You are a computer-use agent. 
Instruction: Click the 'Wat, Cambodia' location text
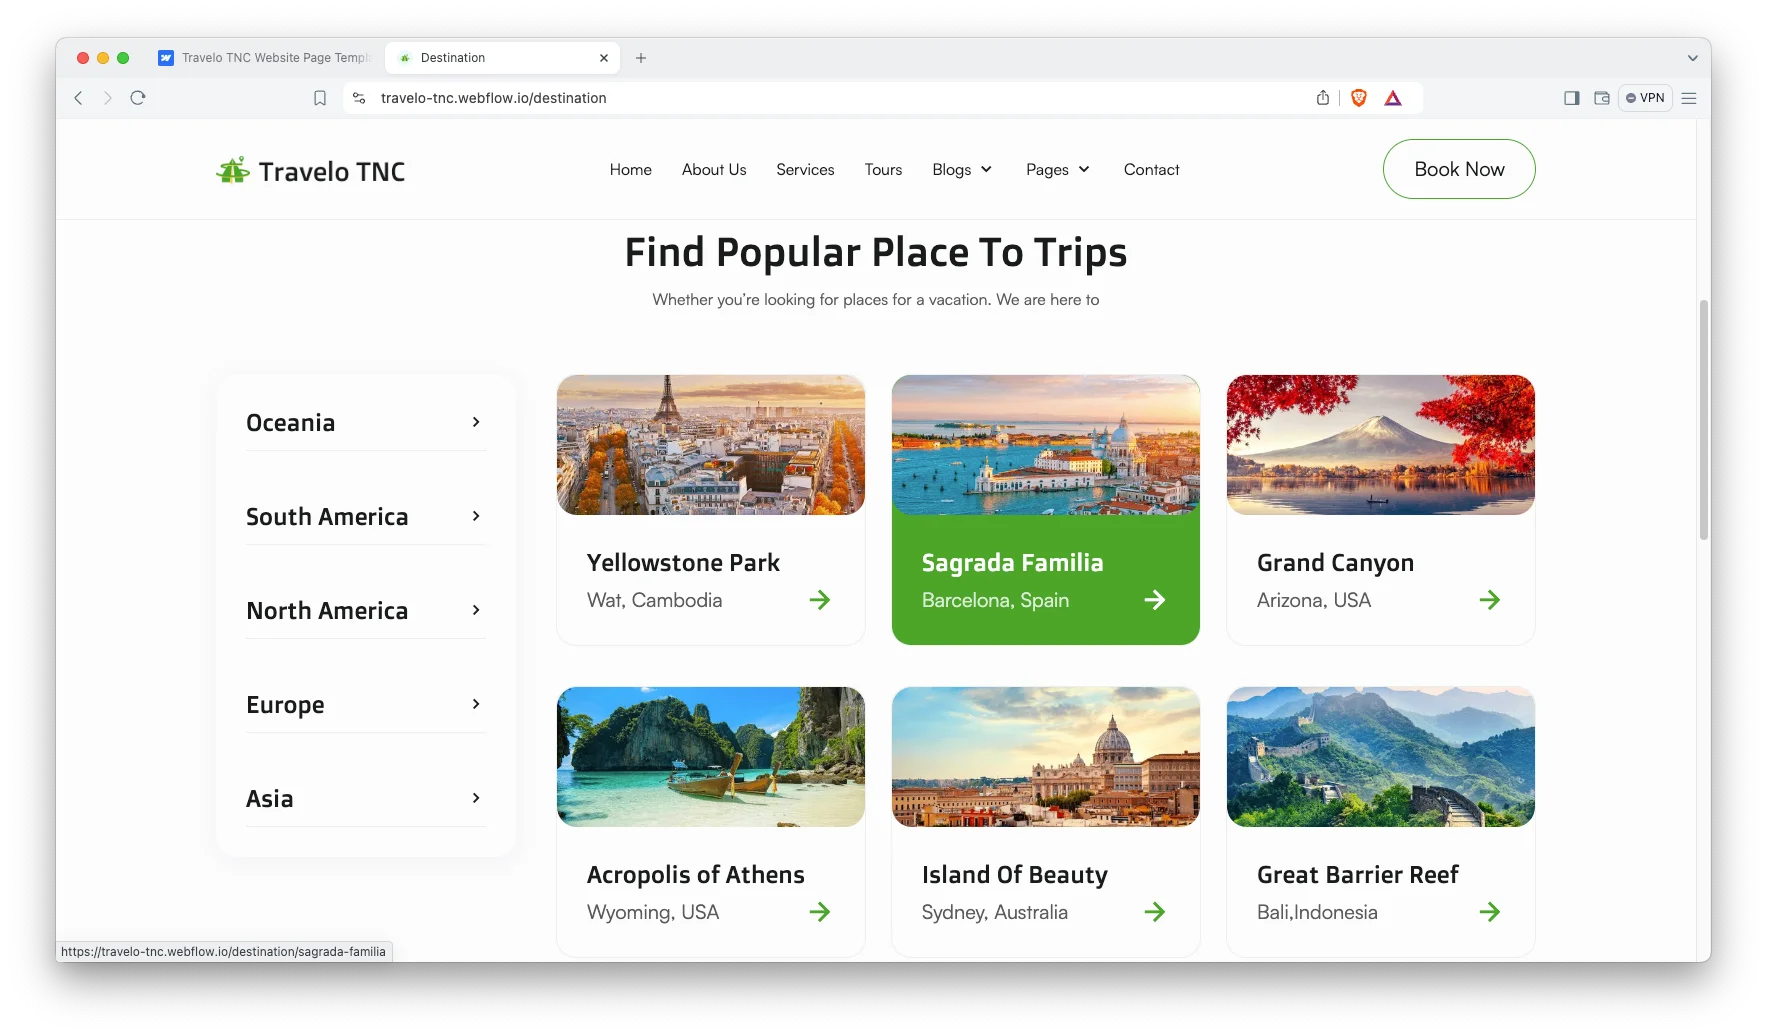pos(654,600)
